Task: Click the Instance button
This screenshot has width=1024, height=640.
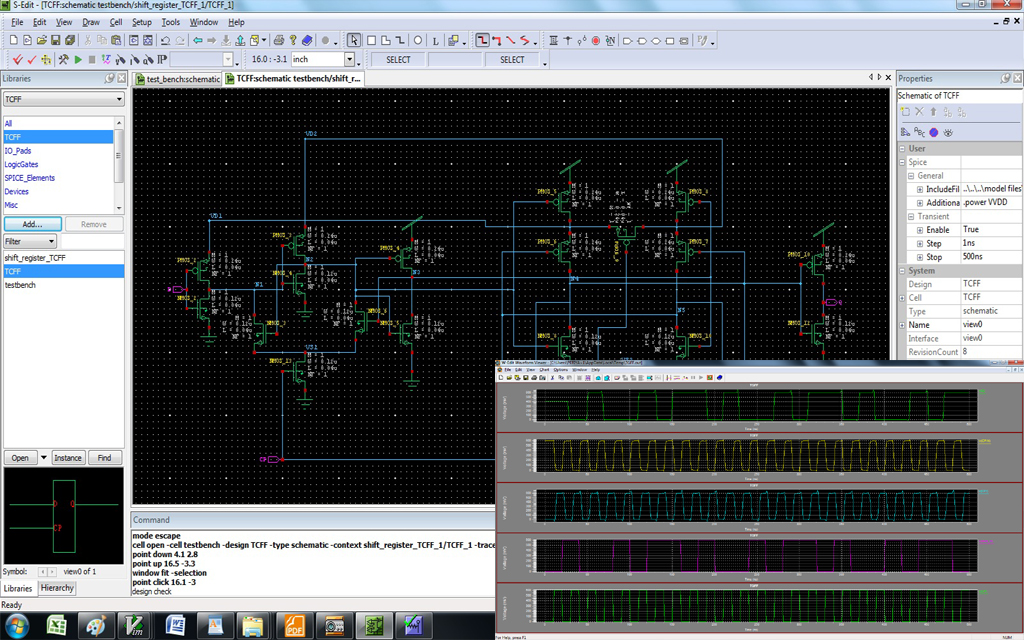Action: tap(68, 458)
